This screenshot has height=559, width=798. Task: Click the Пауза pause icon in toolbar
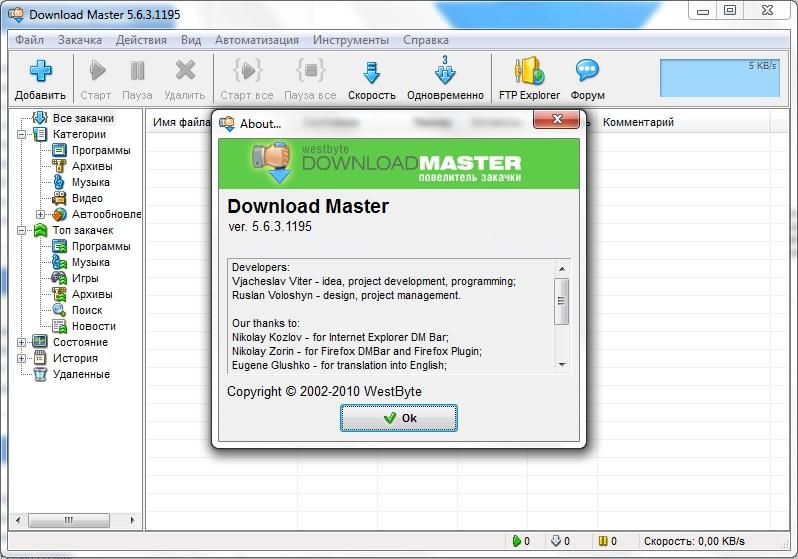pyautogui.click(x=137, y=70)
